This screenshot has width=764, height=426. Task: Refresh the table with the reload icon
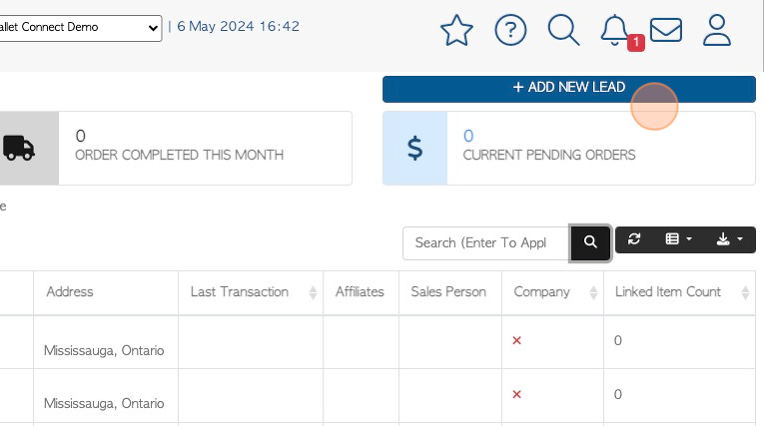tap(633, 239)
